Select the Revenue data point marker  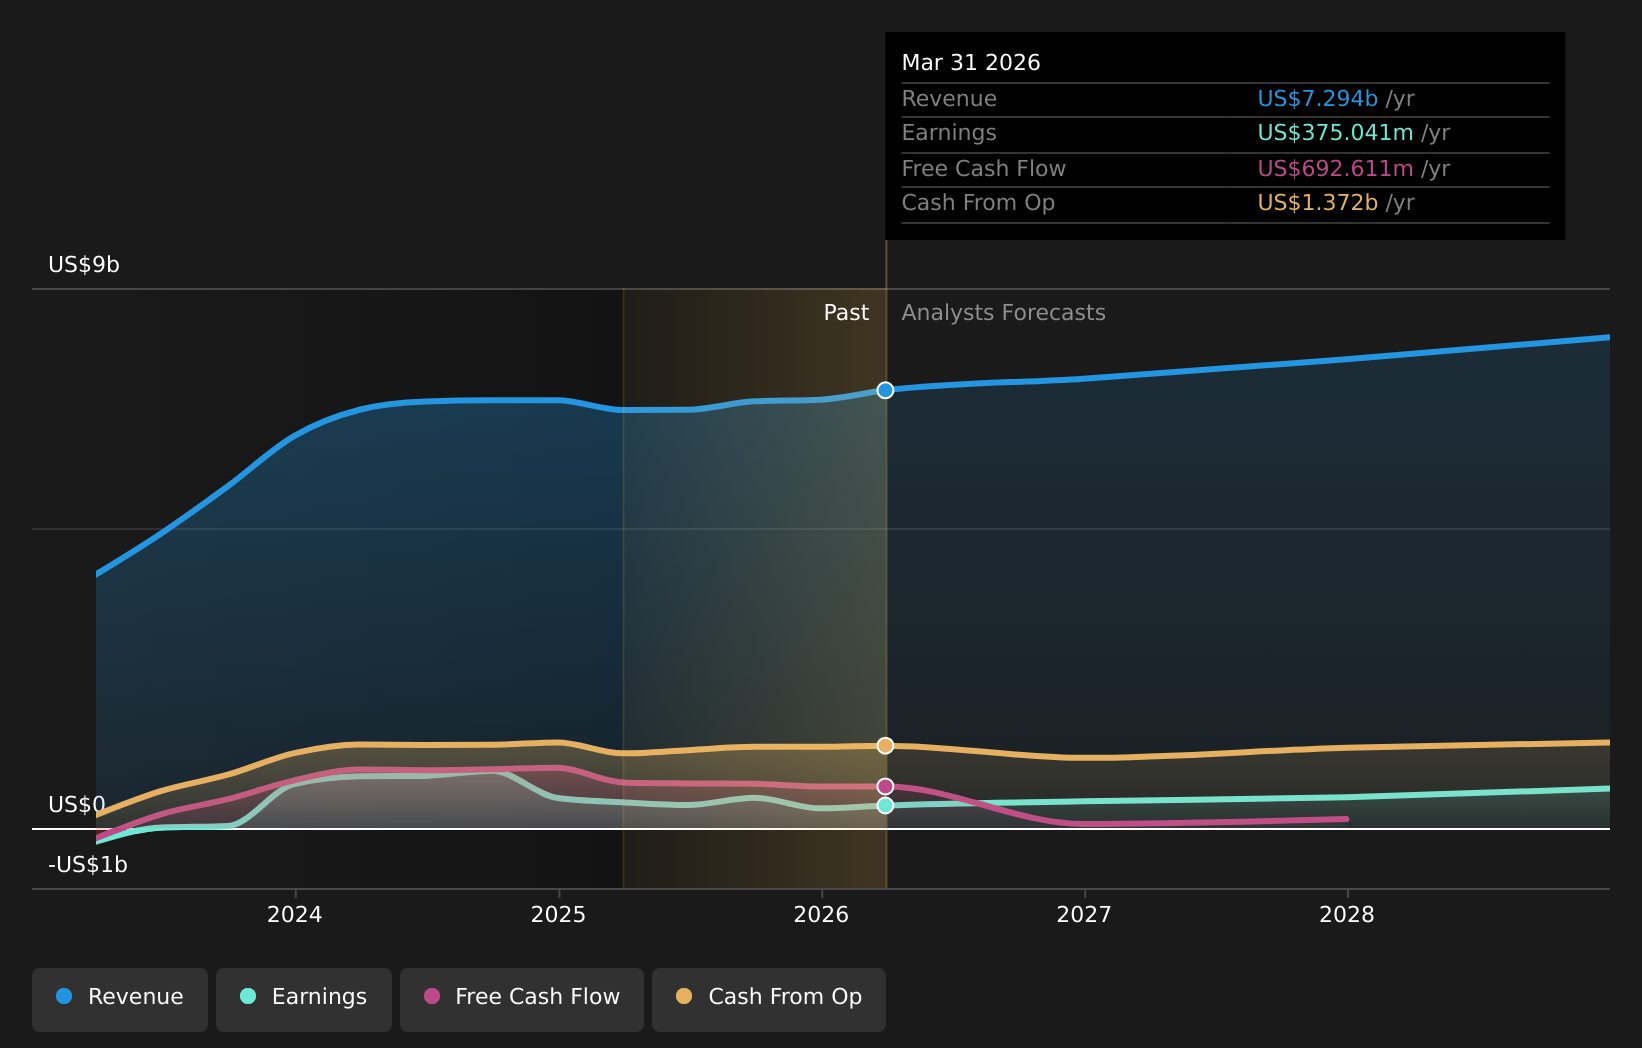coord(885,390)
